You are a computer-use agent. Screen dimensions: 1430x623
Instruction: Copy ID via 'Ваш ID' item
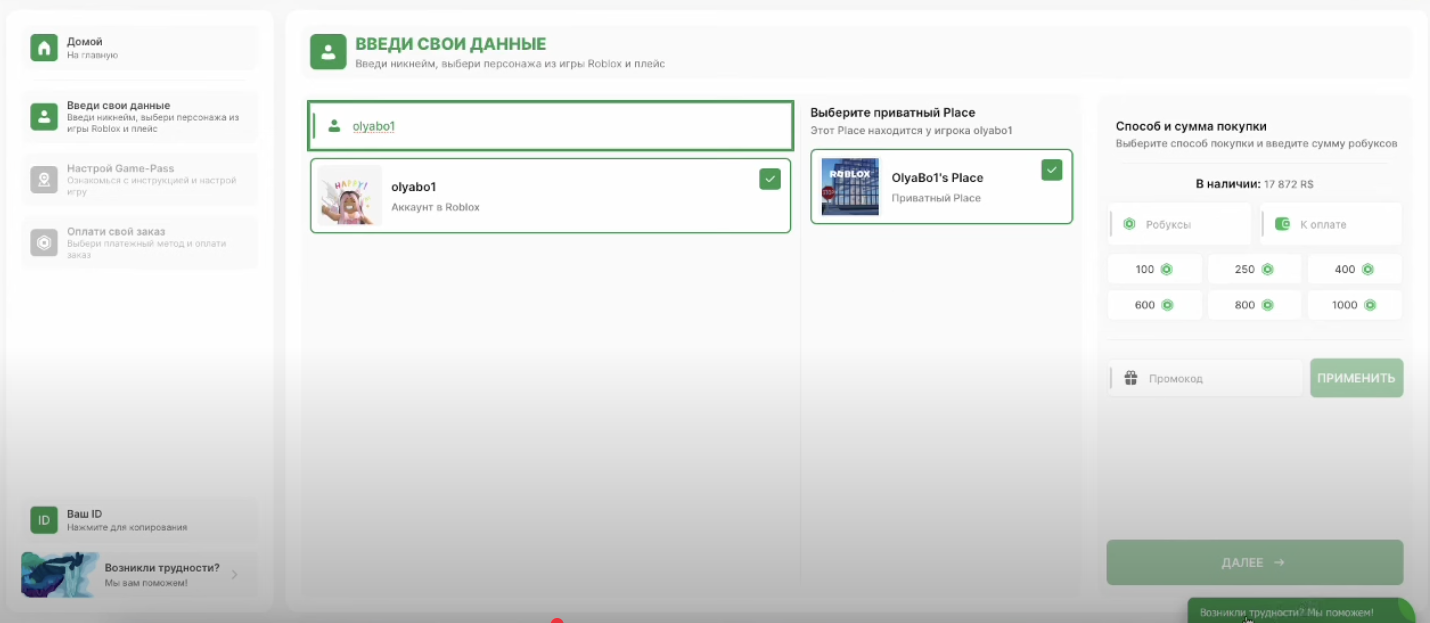tap(140, 520)
